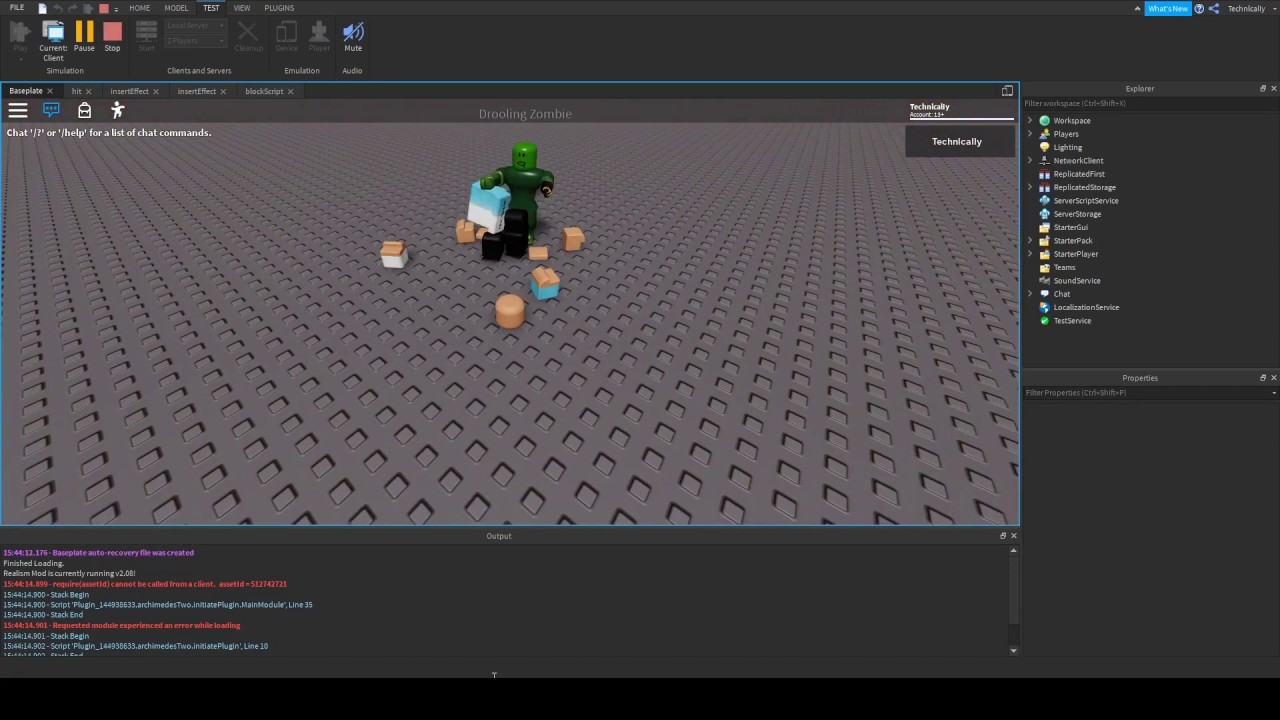Screen dimensions: 1280x720
Task: Click the Output panel down scroll arrow
Action: pos(1014,651)
